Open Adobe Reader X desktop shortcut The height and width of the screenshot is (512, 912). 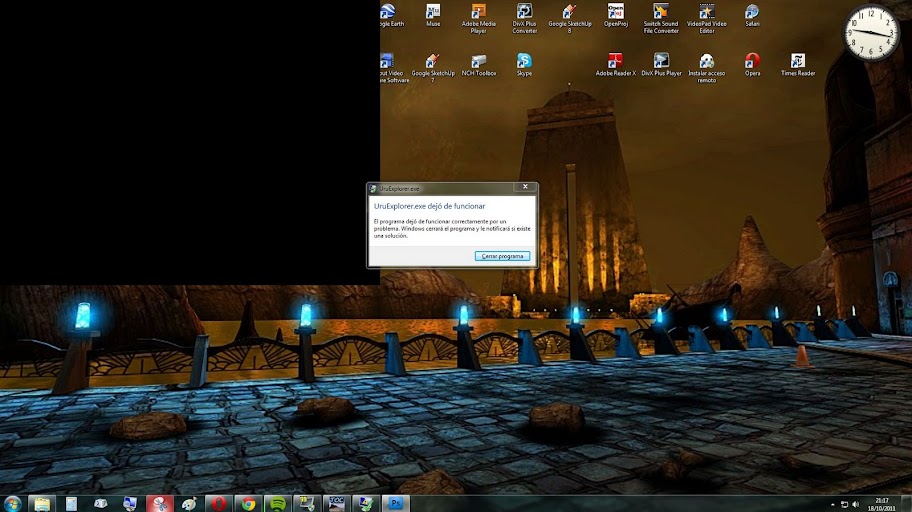pos(615,65)
